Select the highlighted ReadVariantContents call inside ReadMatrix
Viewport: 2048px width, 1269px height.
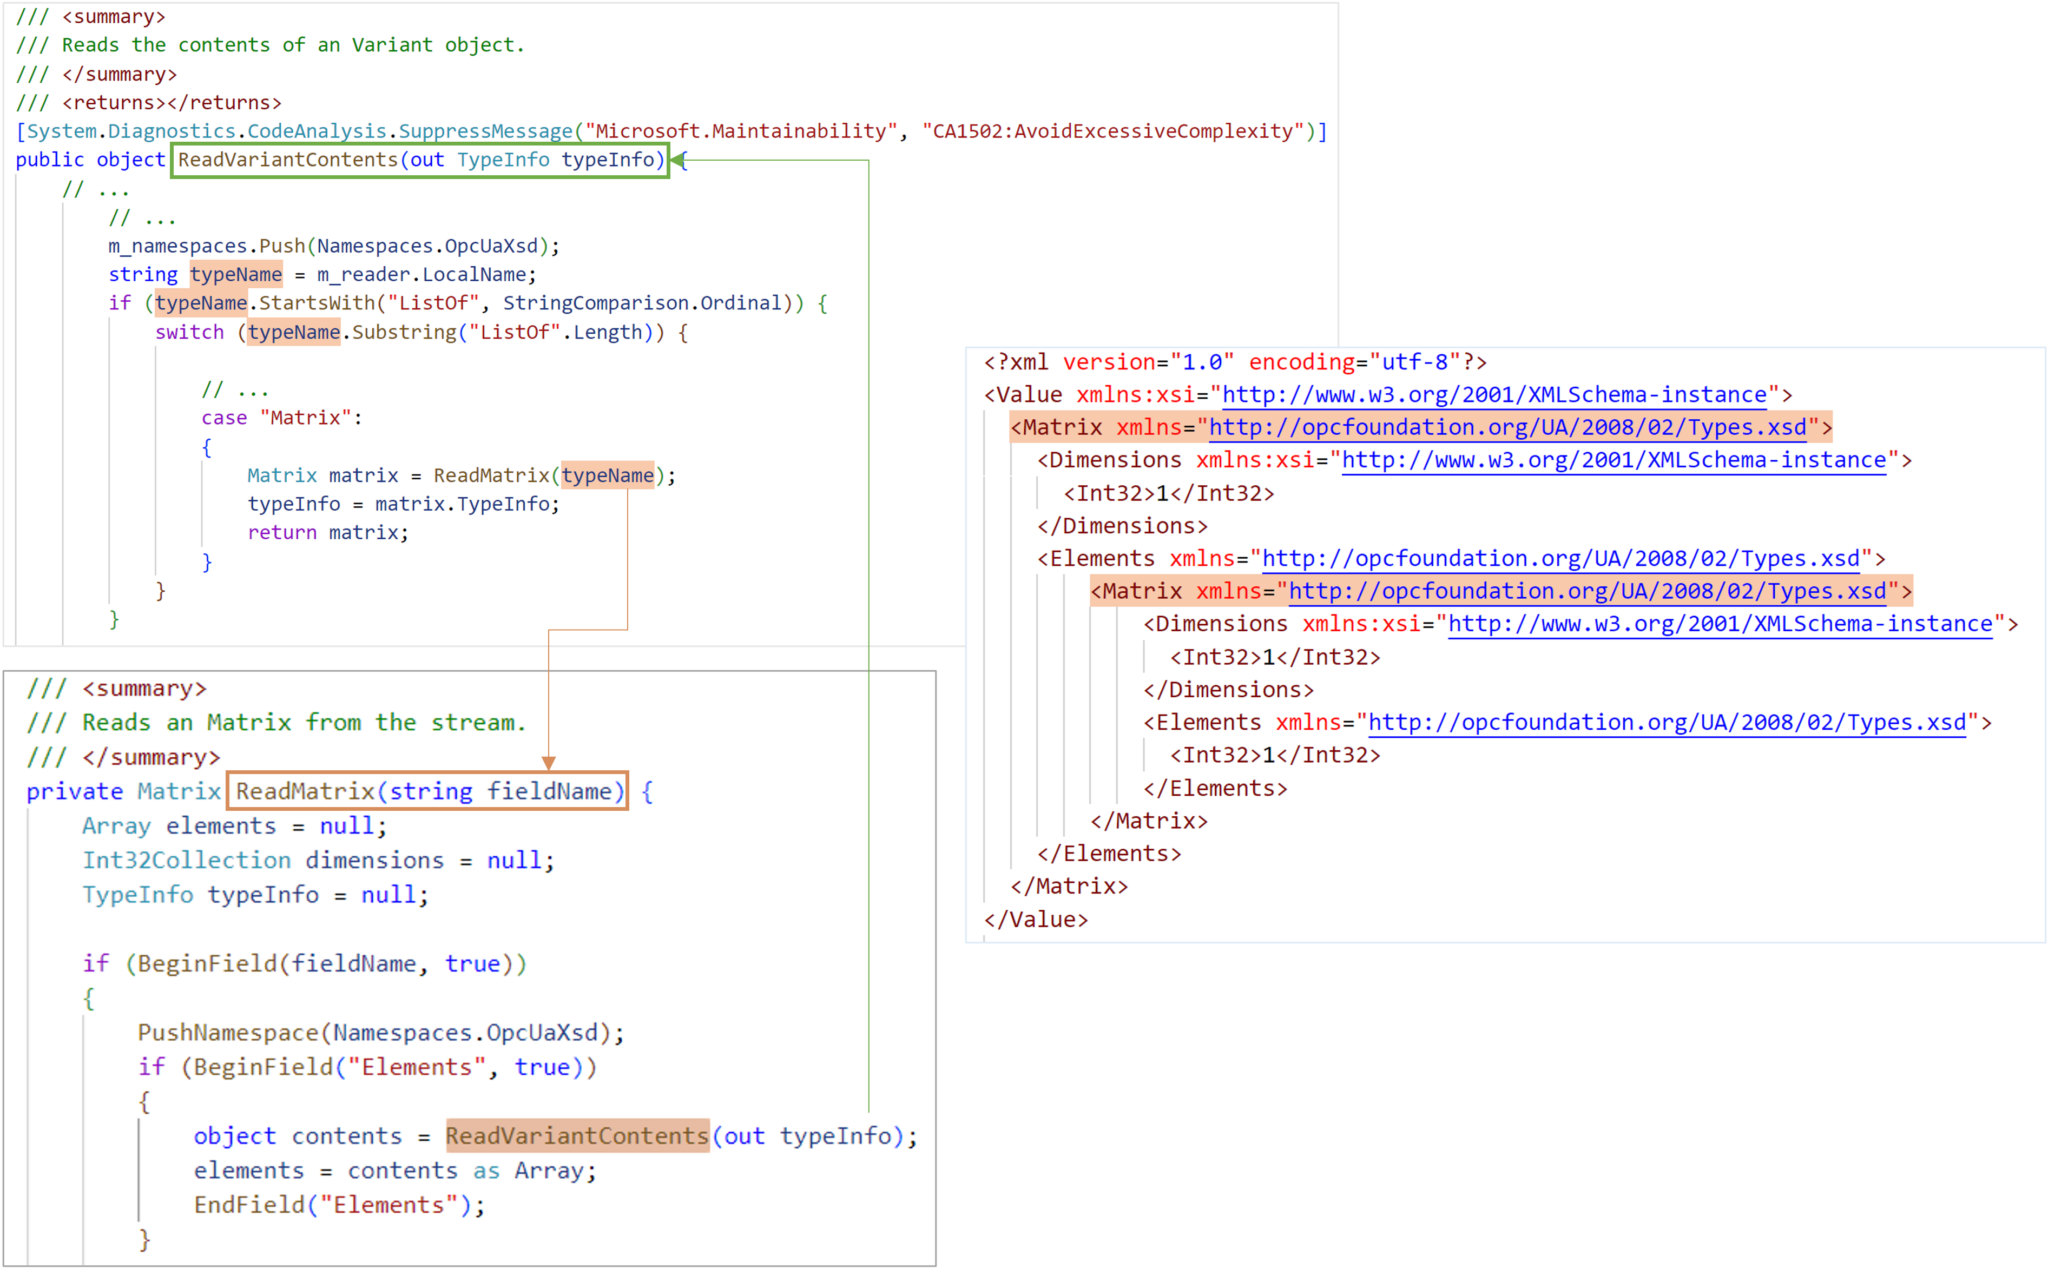(577, 1135)
